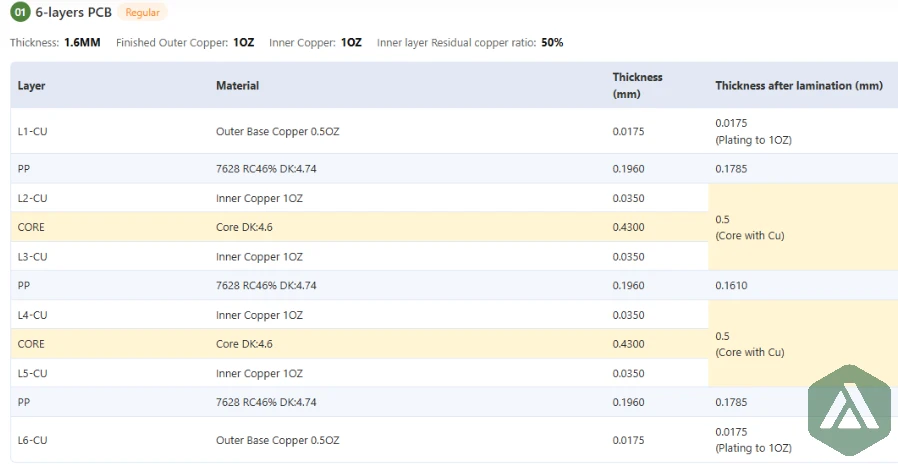Viewport: 898px width, 464px height.
Task: Click the Thickness (mm) column header
Action: point(637,85)
